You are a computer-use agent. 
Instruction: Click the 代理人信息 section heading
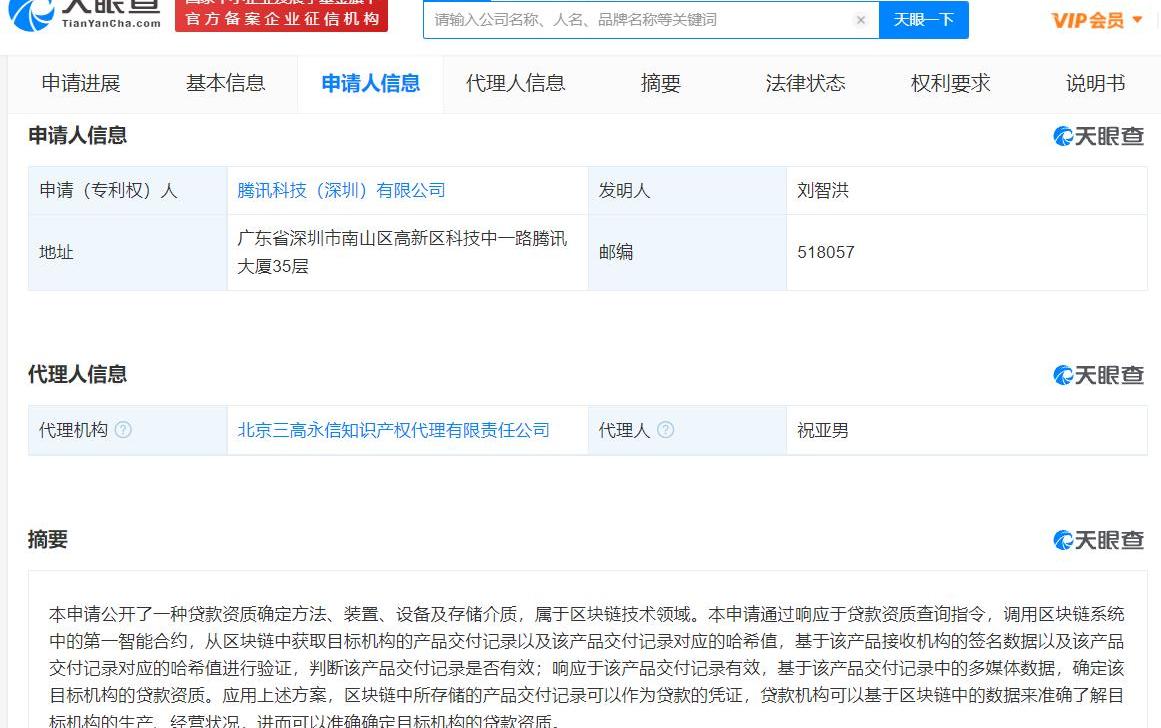point(77,375)
